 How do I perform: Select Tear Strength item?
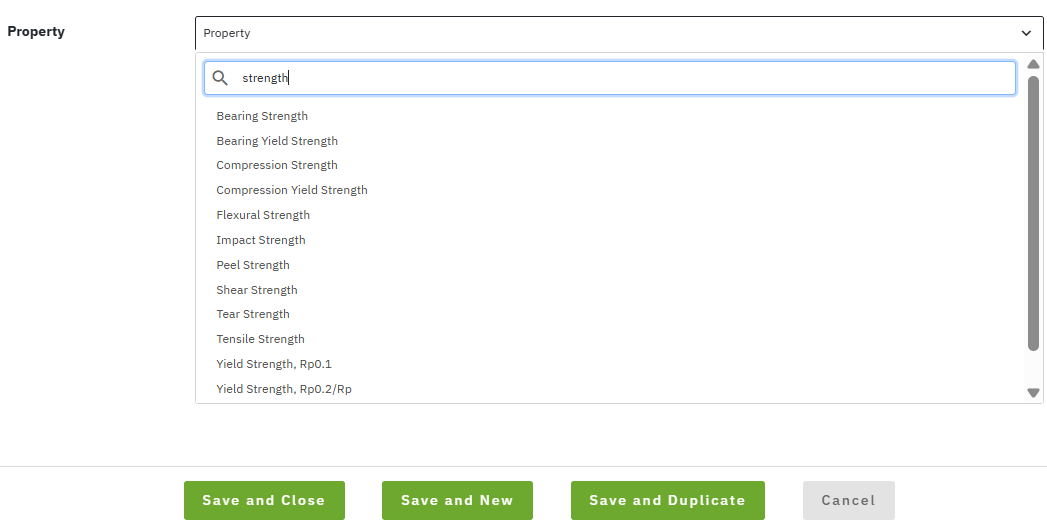(x=253, y=314)
